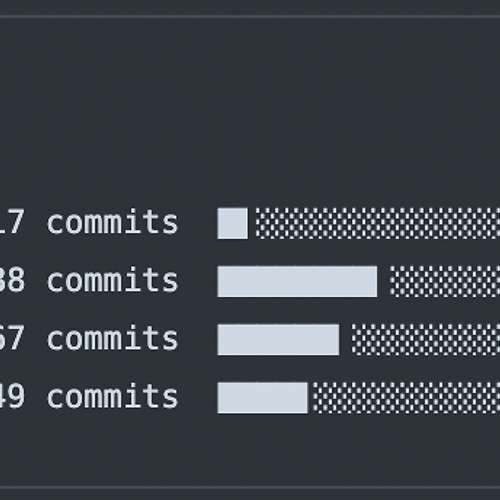Click the word commits in the 17 row

pyautogui.click(x=112, y=221)
